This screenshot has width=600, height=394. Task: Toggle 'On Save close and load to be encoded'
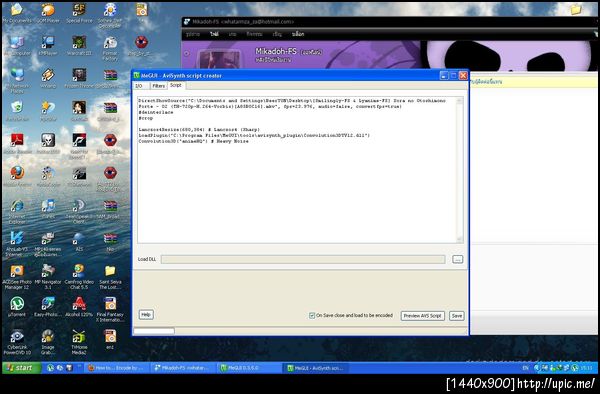click(x=312, y=316)
